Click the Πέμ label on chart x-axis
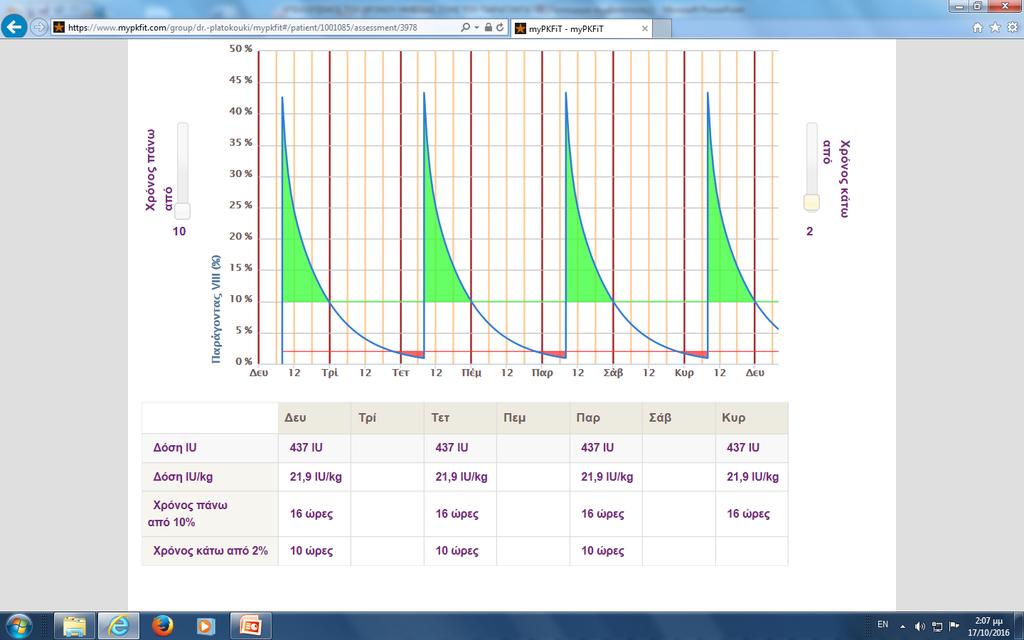The width and height of the screenshot is (1024, 640). click(x=472, y=373)
